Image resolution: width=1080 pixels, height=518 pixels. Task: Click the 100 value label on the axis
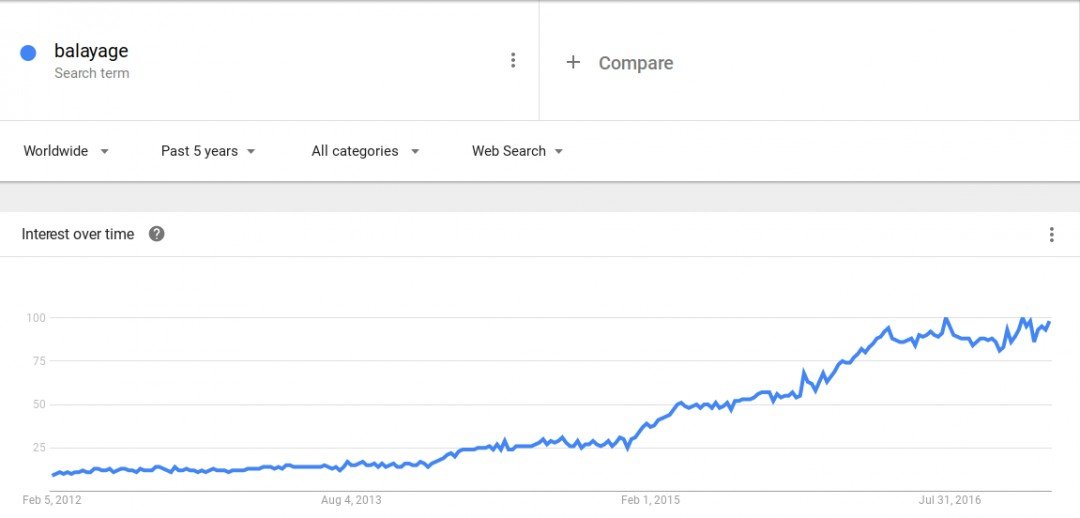coord(36,318)
